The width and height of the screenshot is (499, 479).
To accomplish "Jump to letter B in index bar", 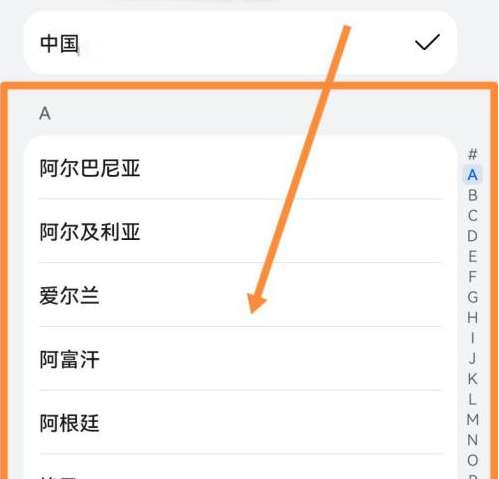I will (x=472, y=195).
